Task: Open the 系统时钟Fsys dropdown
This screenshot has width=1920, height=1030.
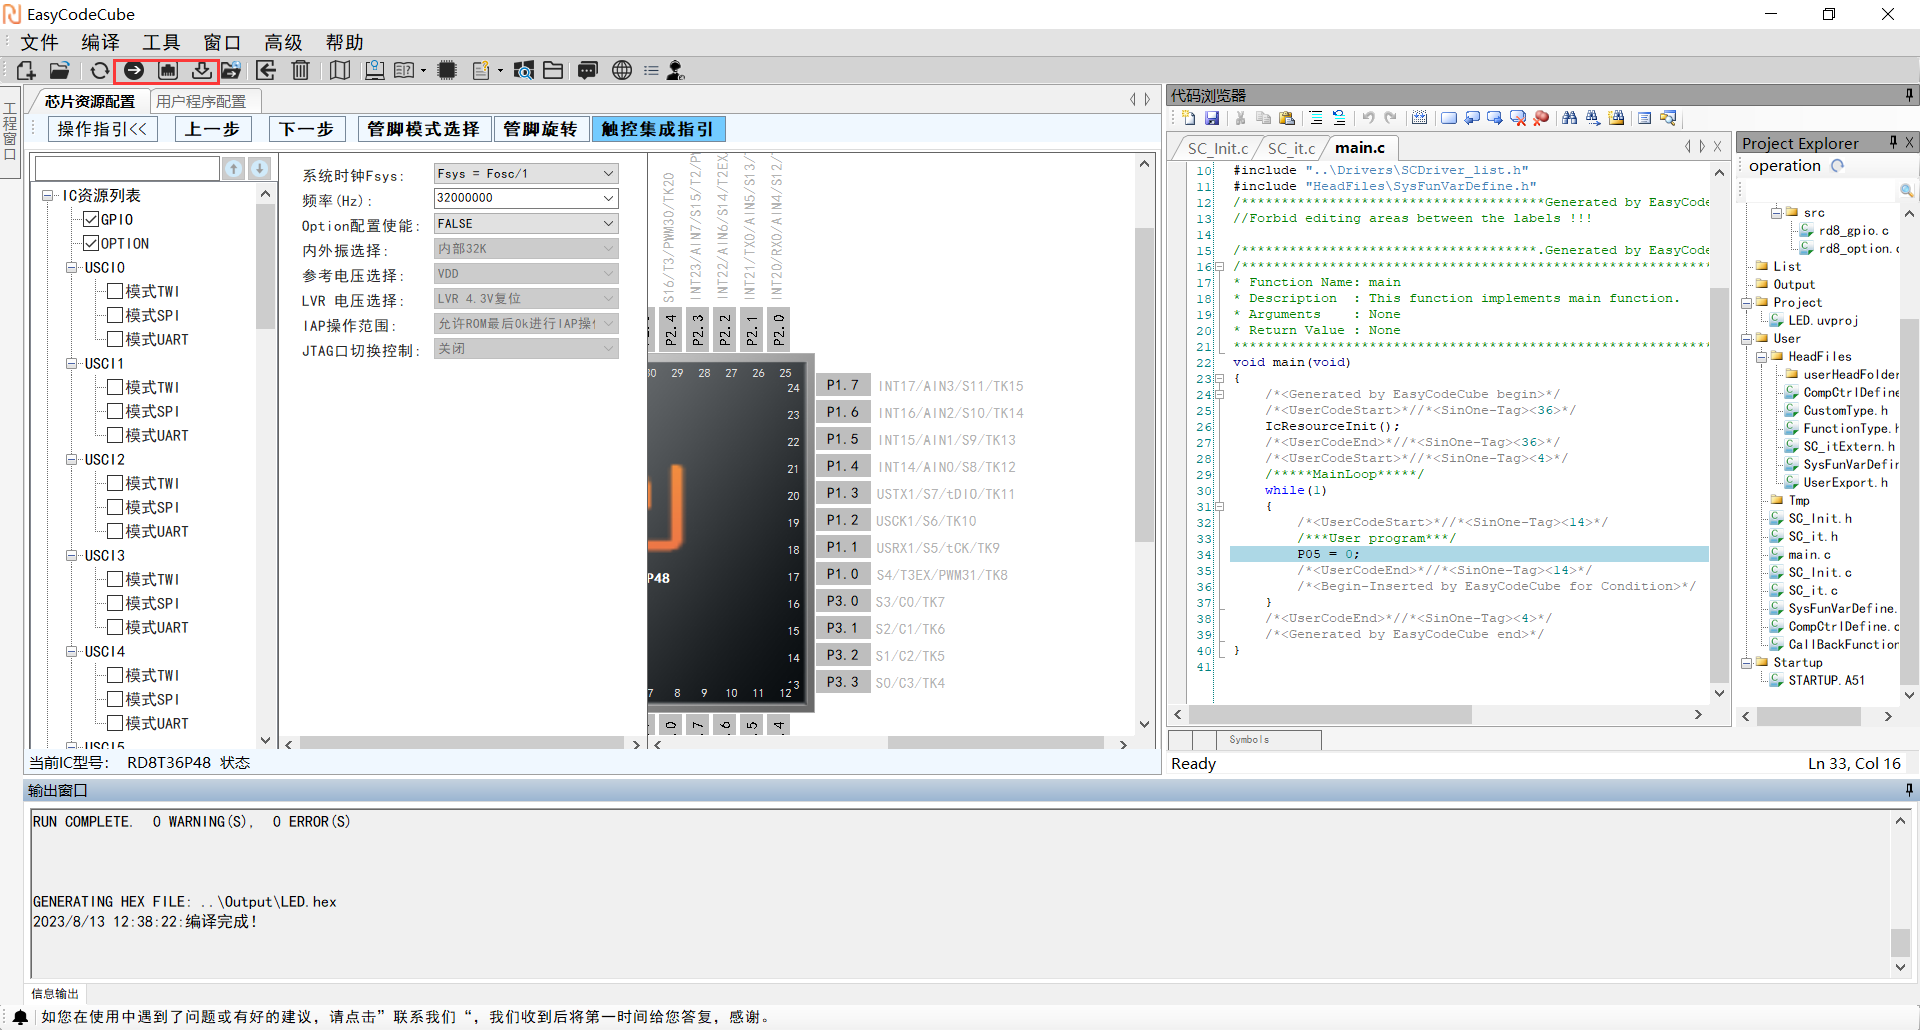Action: 526,174
